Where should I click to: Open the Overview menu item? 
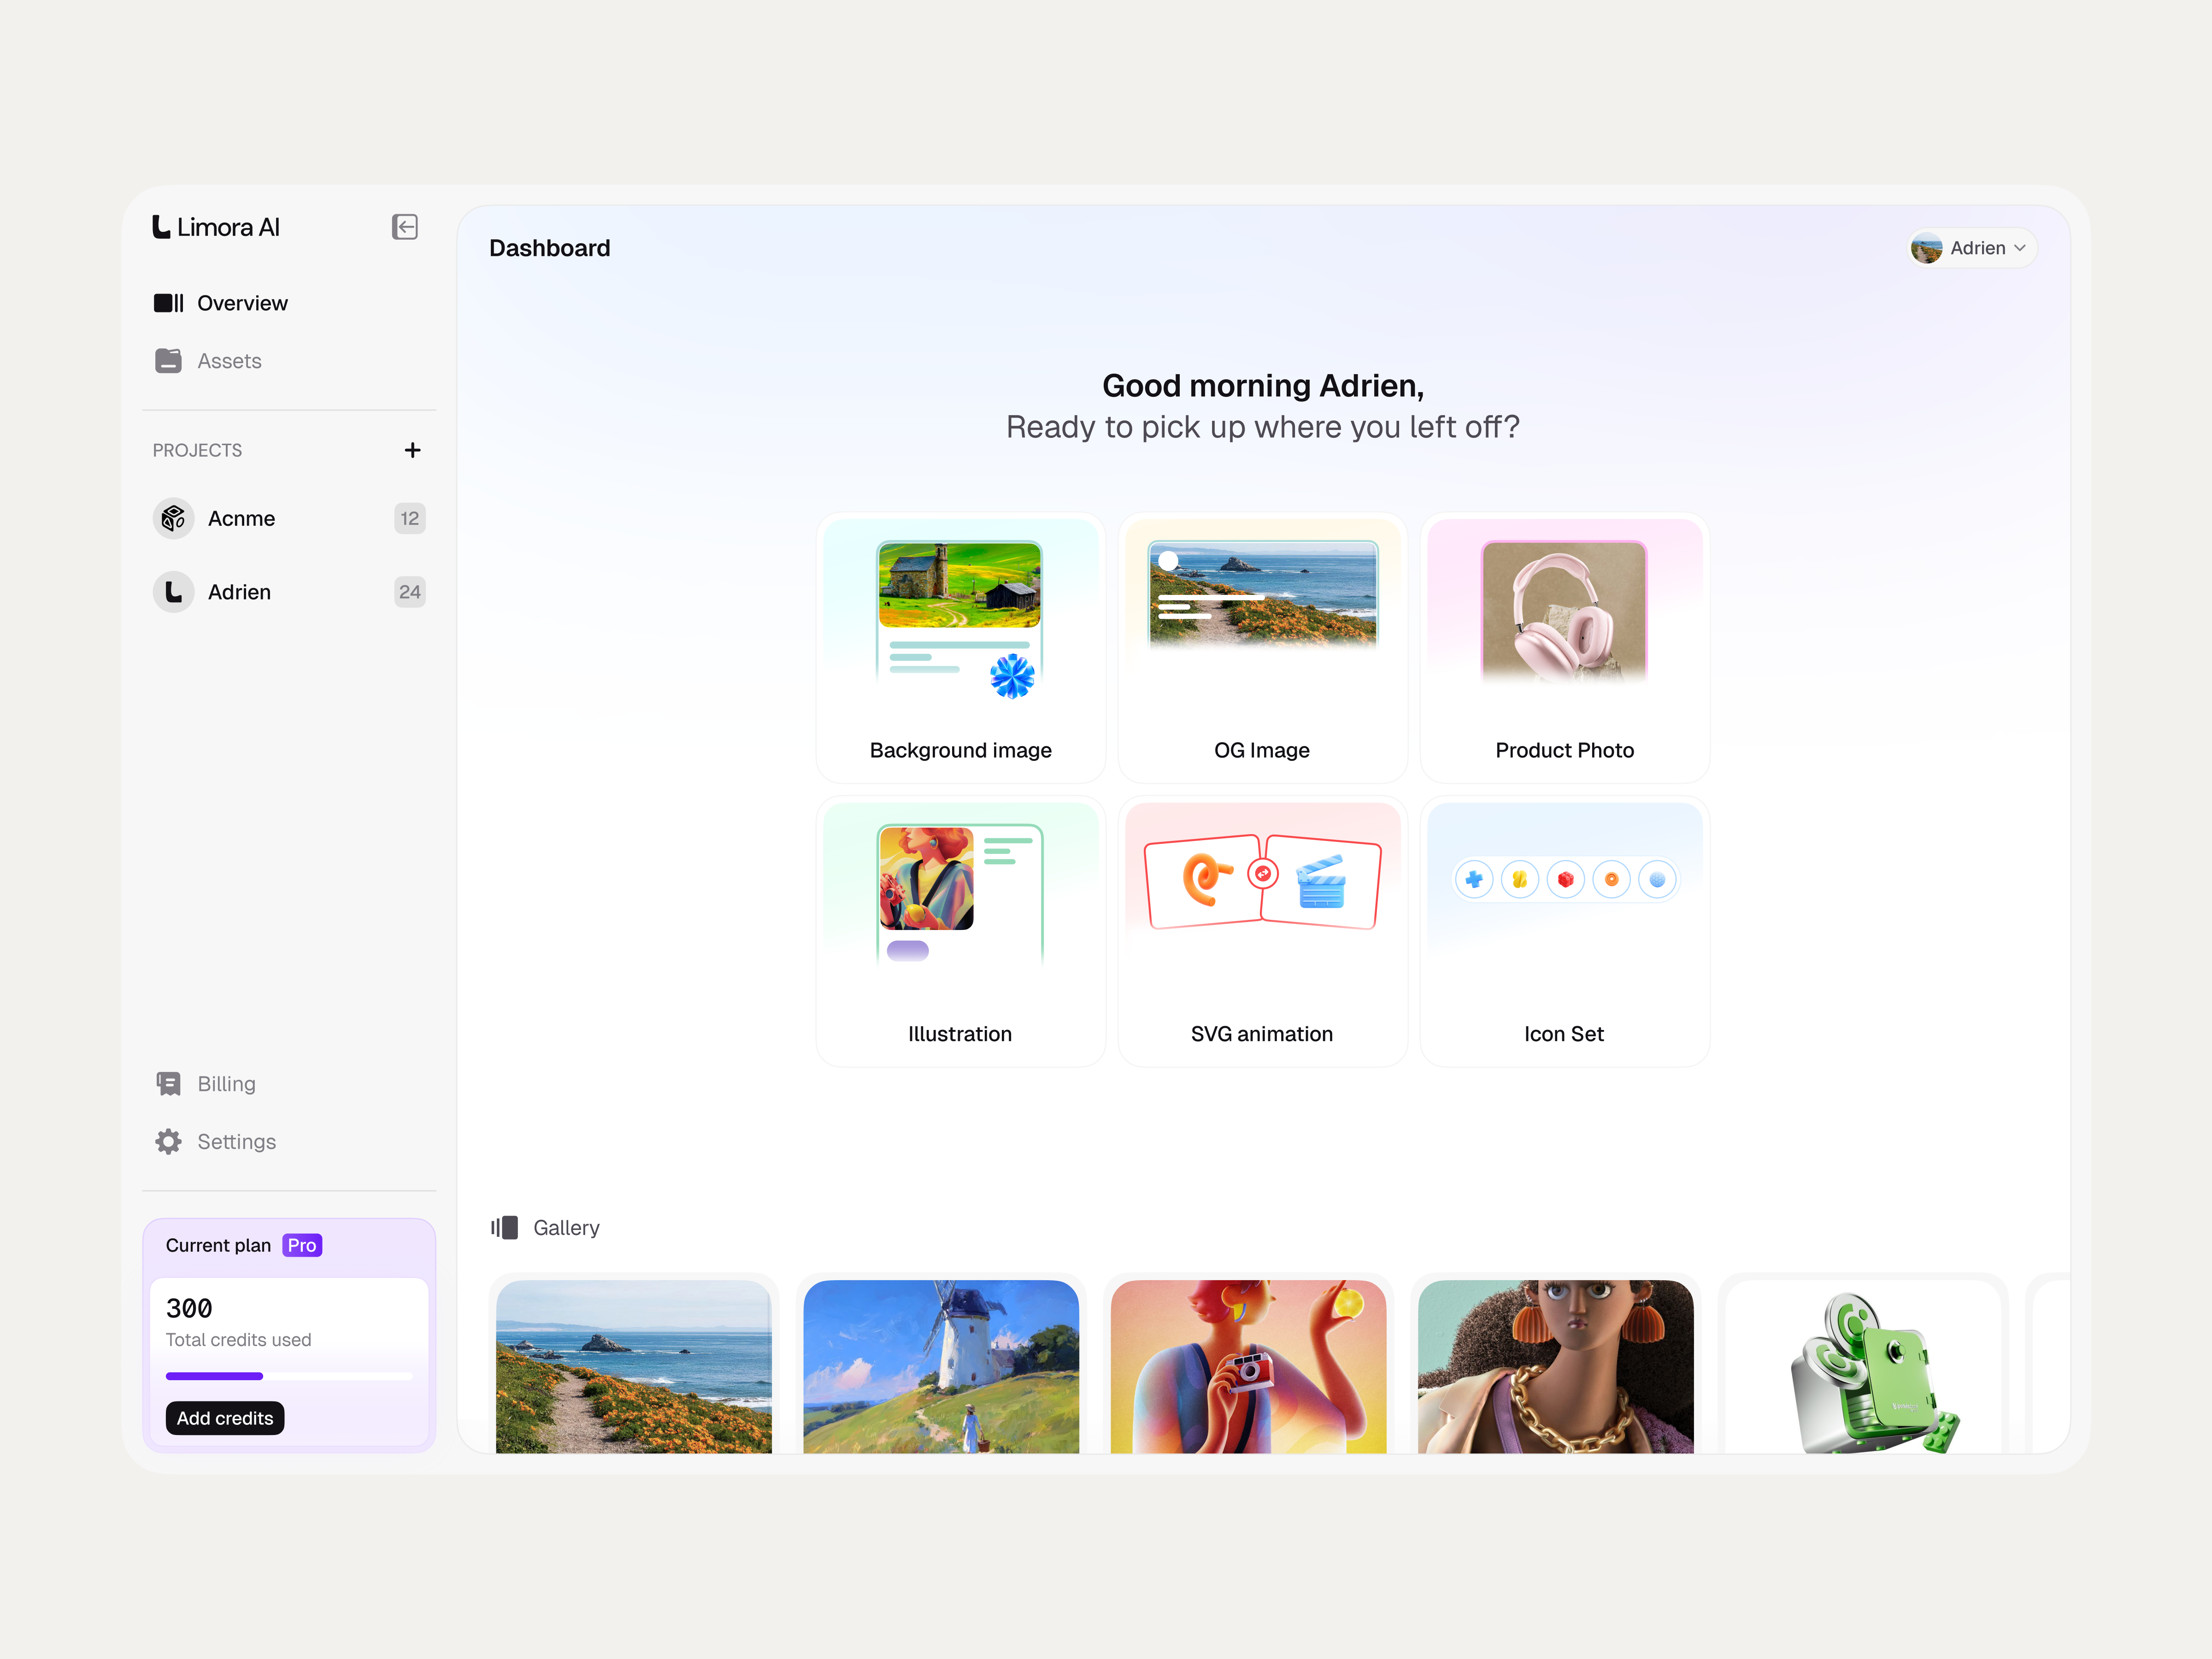[288, 303]
